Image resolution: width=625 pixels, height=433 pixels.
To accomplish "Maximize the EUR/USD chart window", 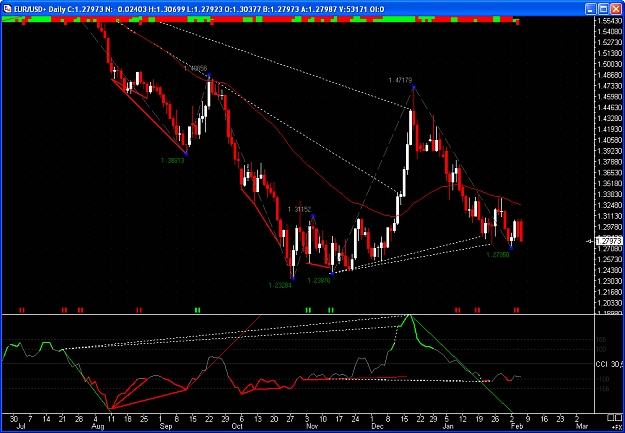I will pos(603,8).
